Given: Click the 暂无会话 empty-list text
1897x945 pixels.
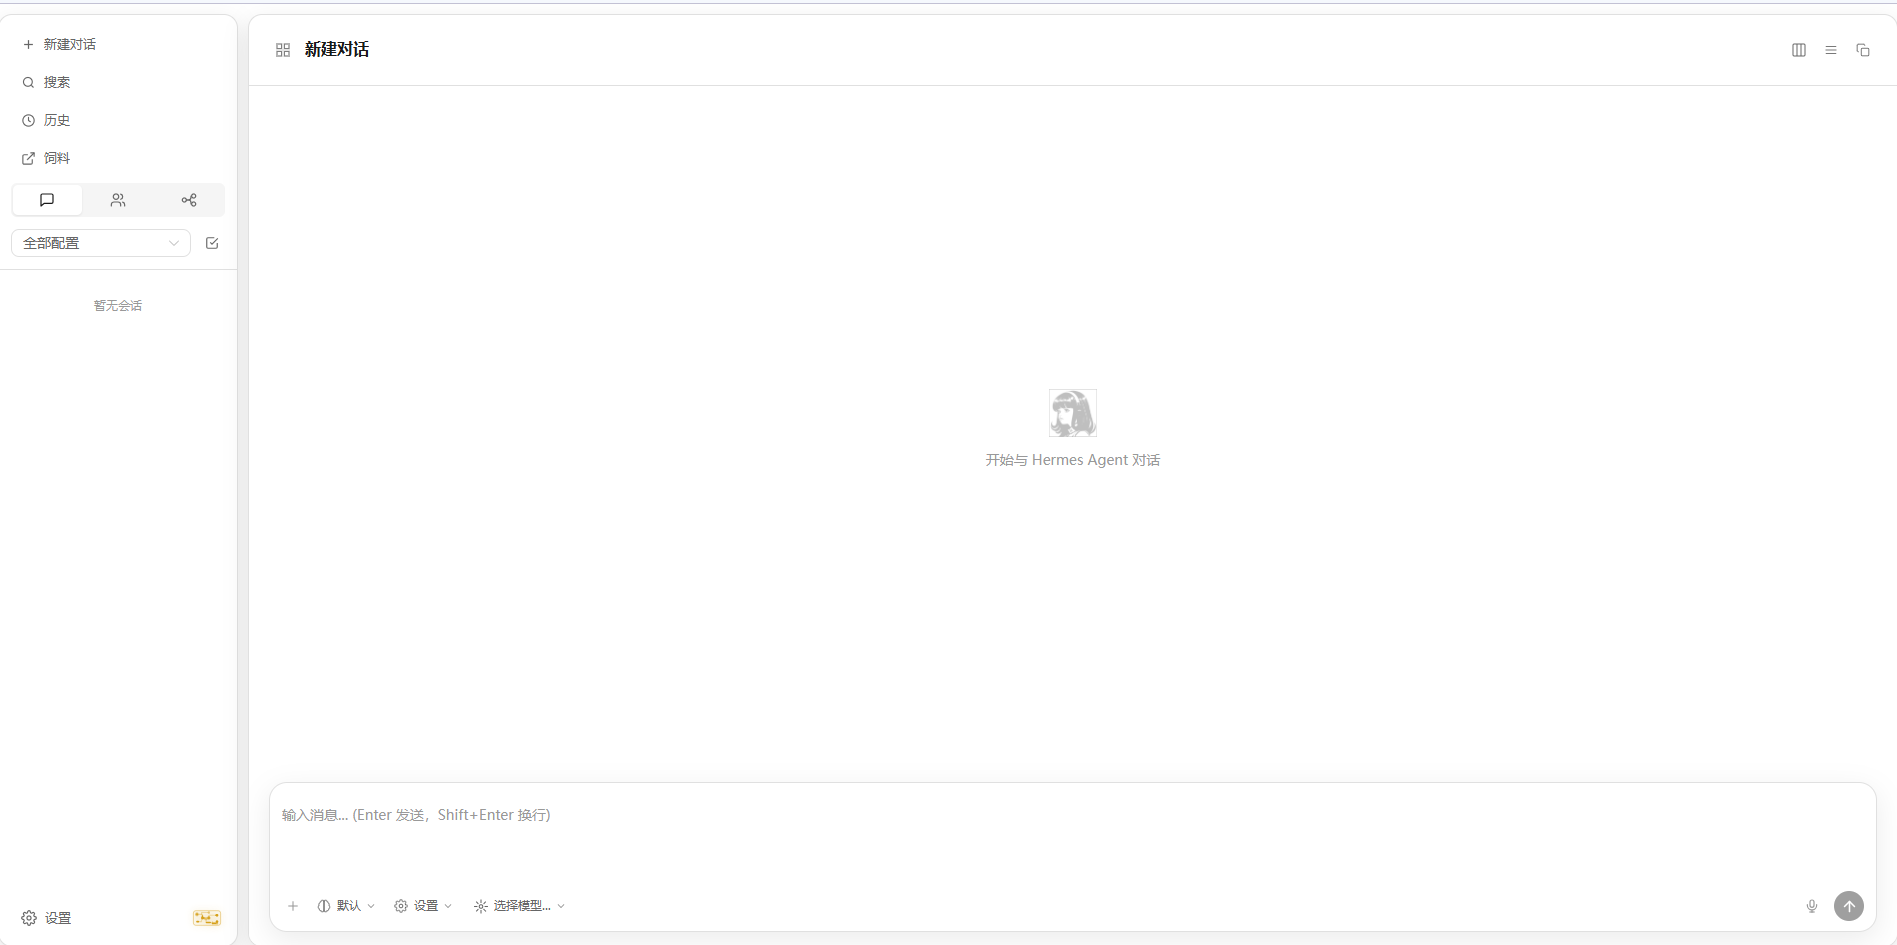Looking at the screenshot, I should [x=118, y=306].
